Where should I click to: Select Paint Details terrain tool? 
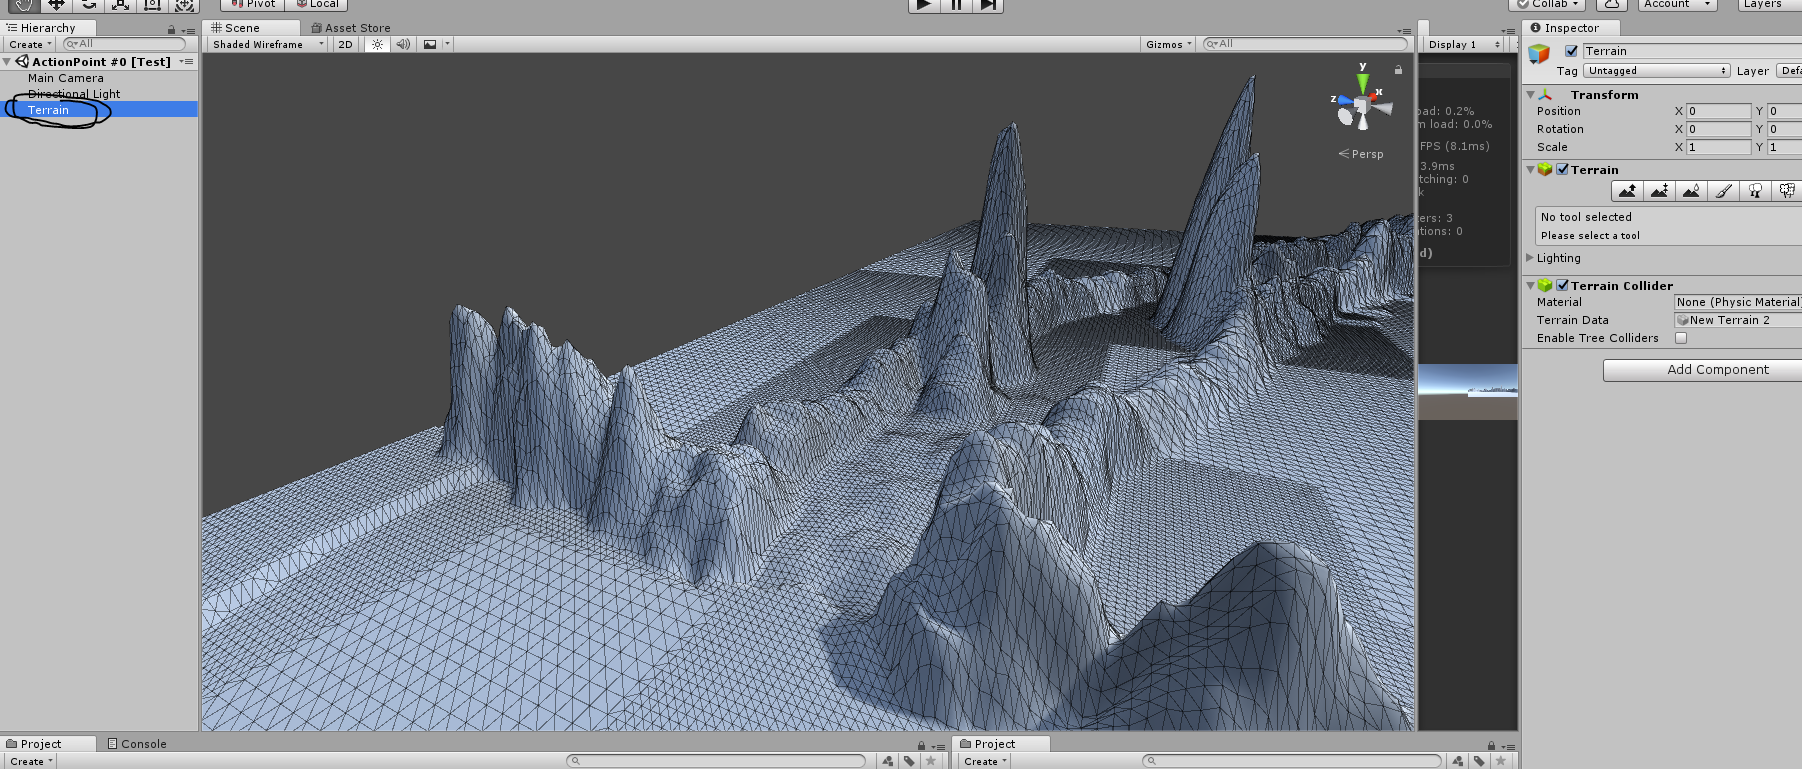1786,191
